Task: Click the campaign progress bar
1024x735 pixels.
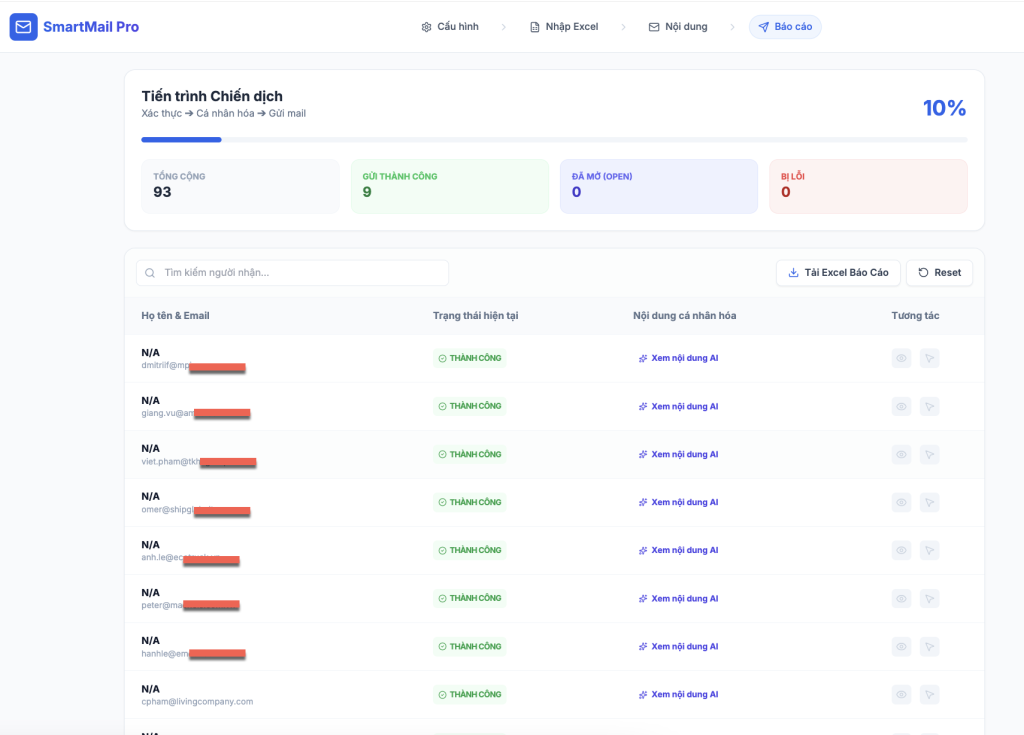Action: (x=554, y=140)
